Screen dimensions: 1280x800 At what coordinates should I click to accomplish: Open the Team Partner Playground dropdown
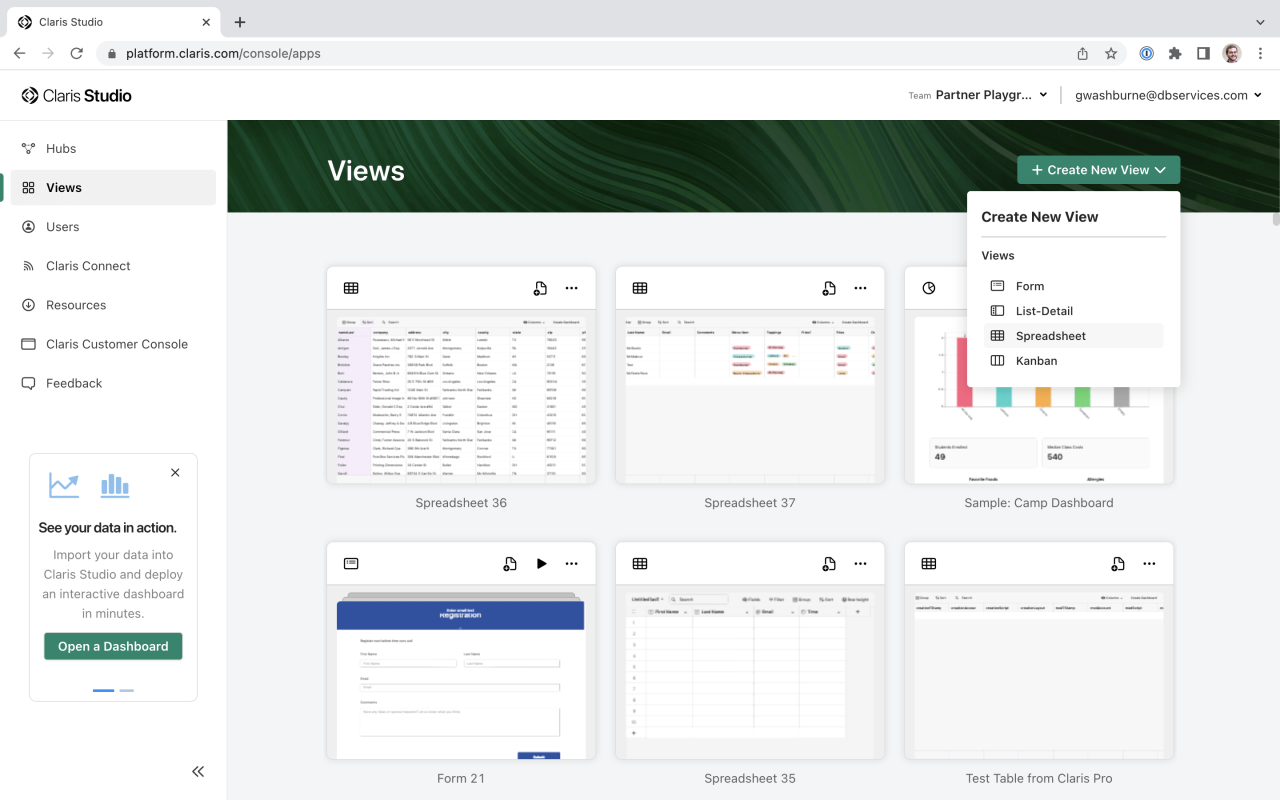point(978,95)
